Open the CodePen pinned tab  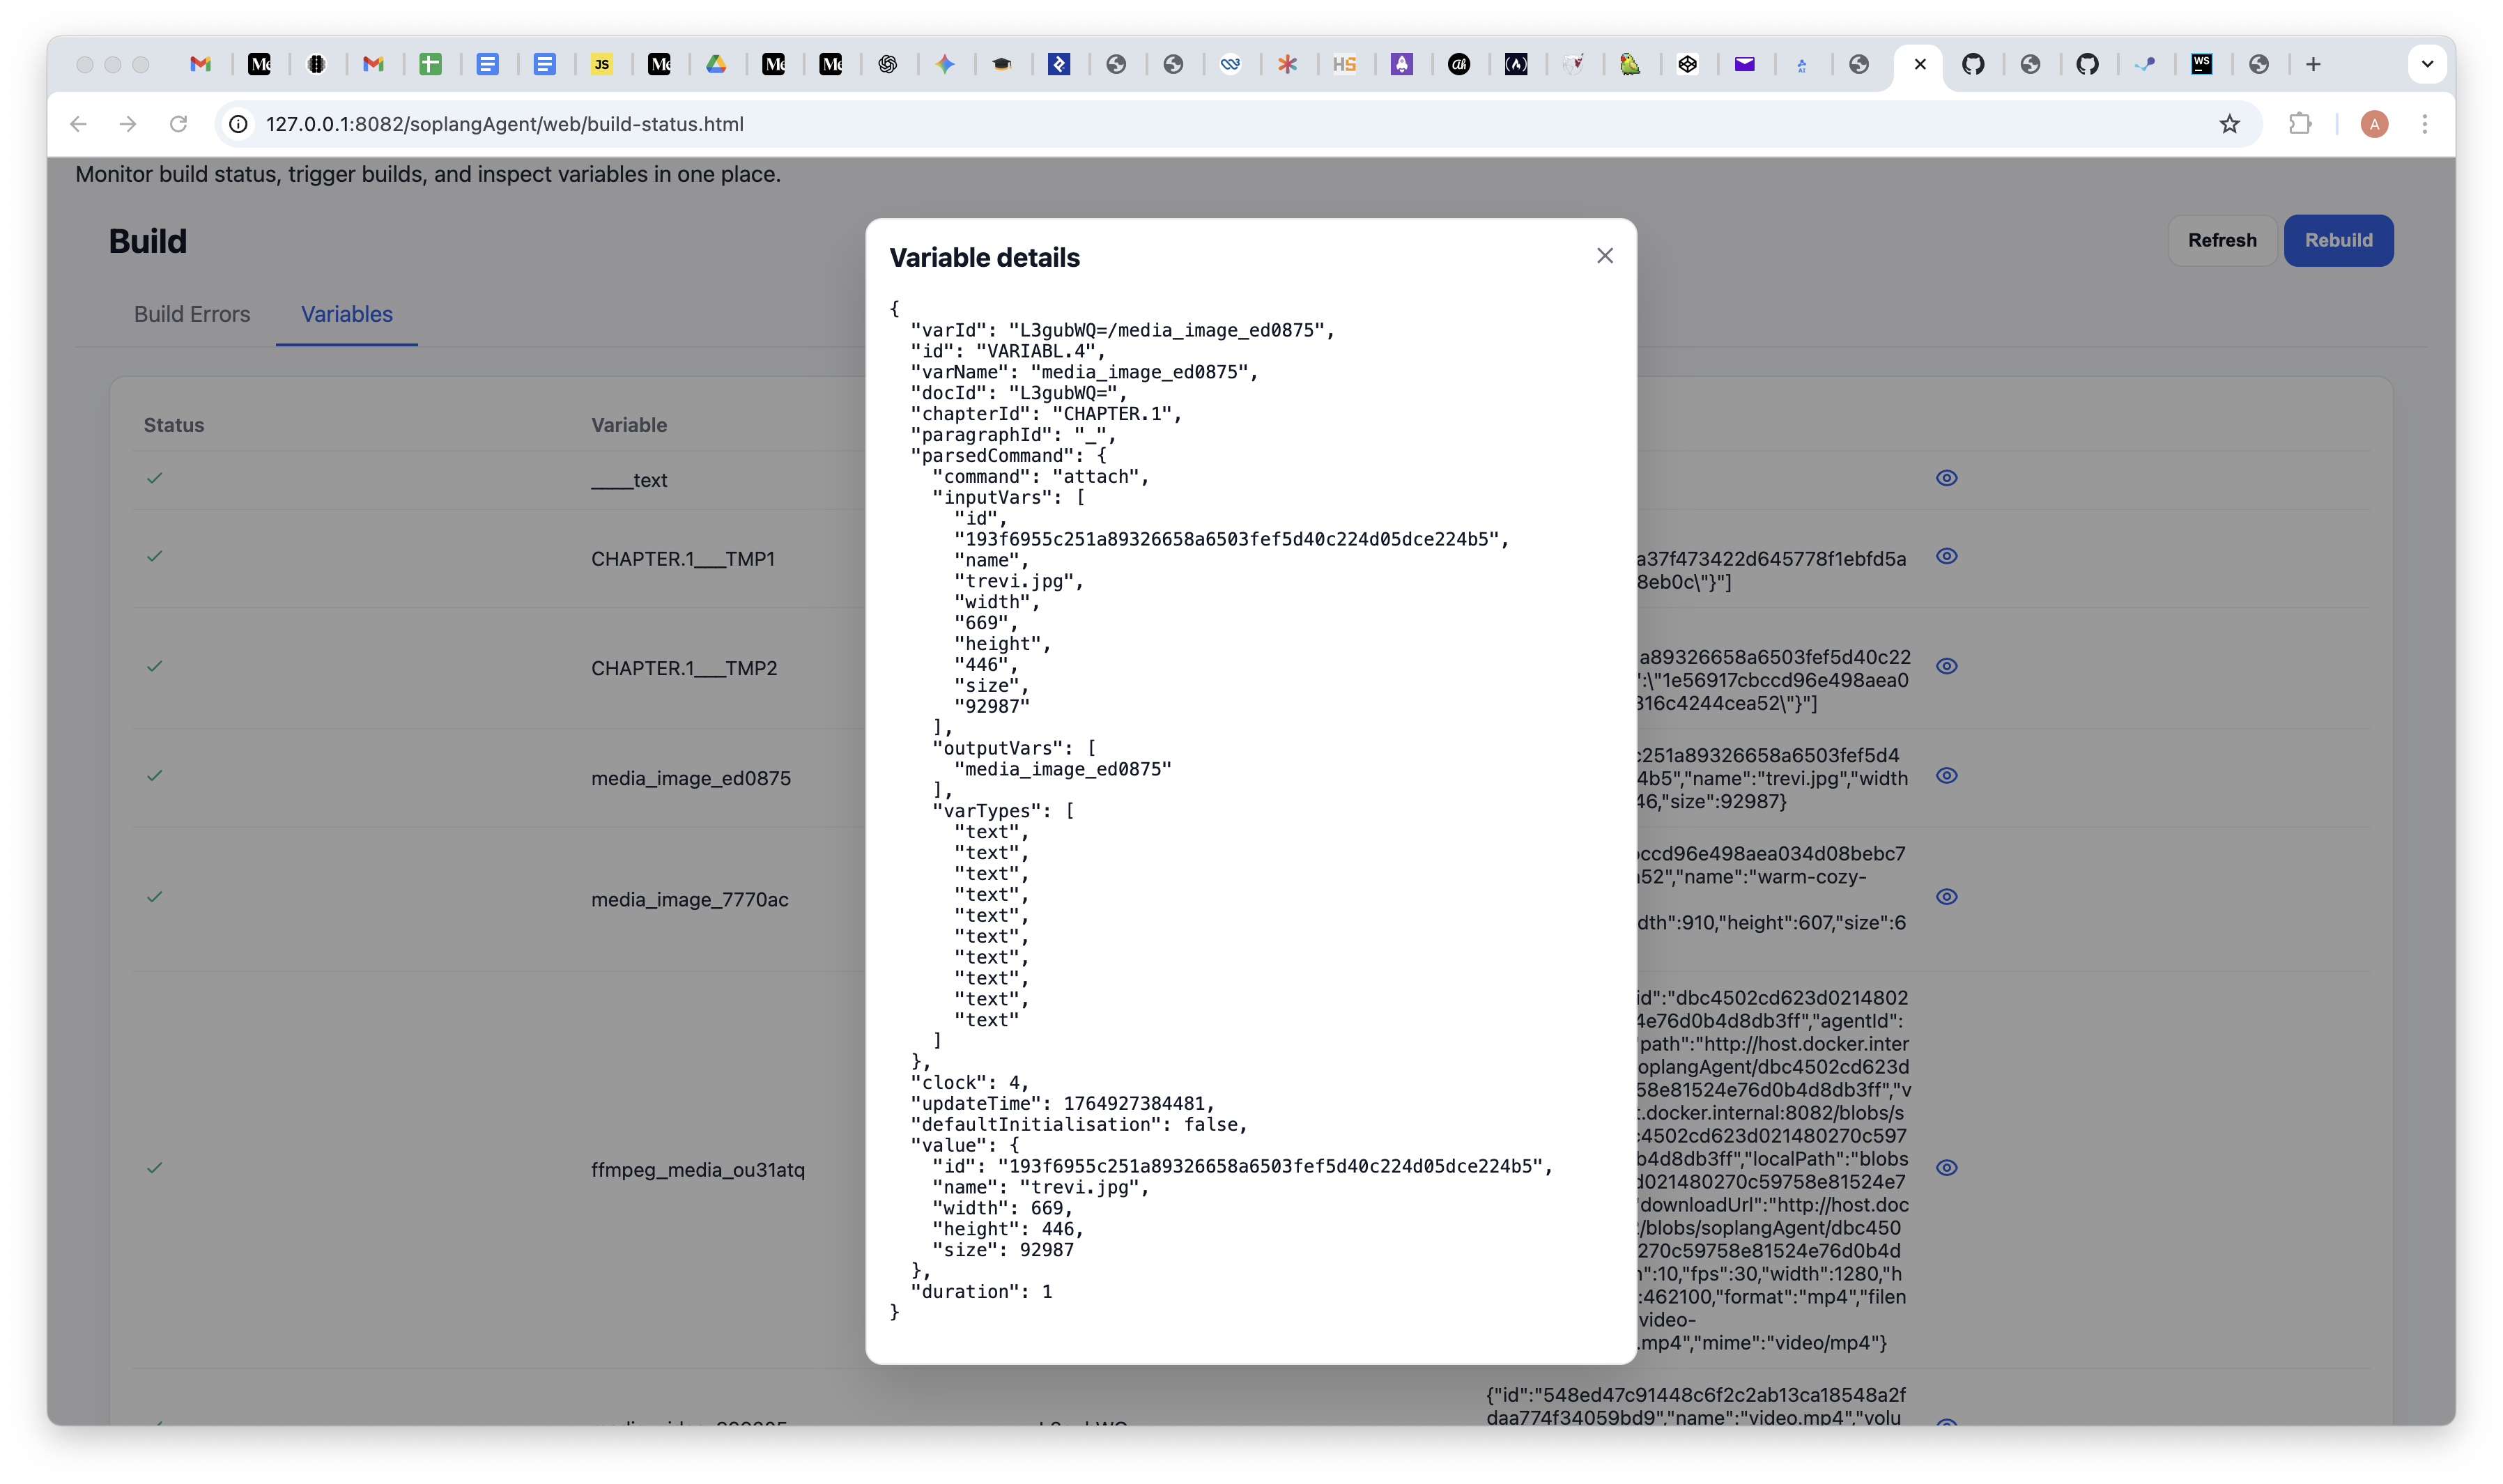tap(1689, 64)
